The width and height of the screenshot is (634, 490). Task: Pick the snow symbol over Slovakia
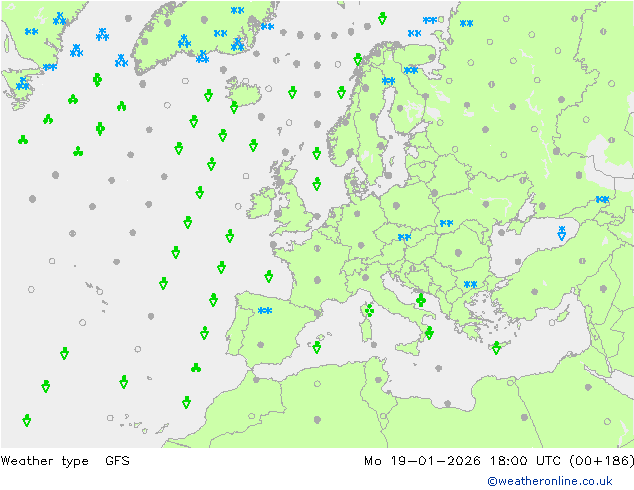446,223
